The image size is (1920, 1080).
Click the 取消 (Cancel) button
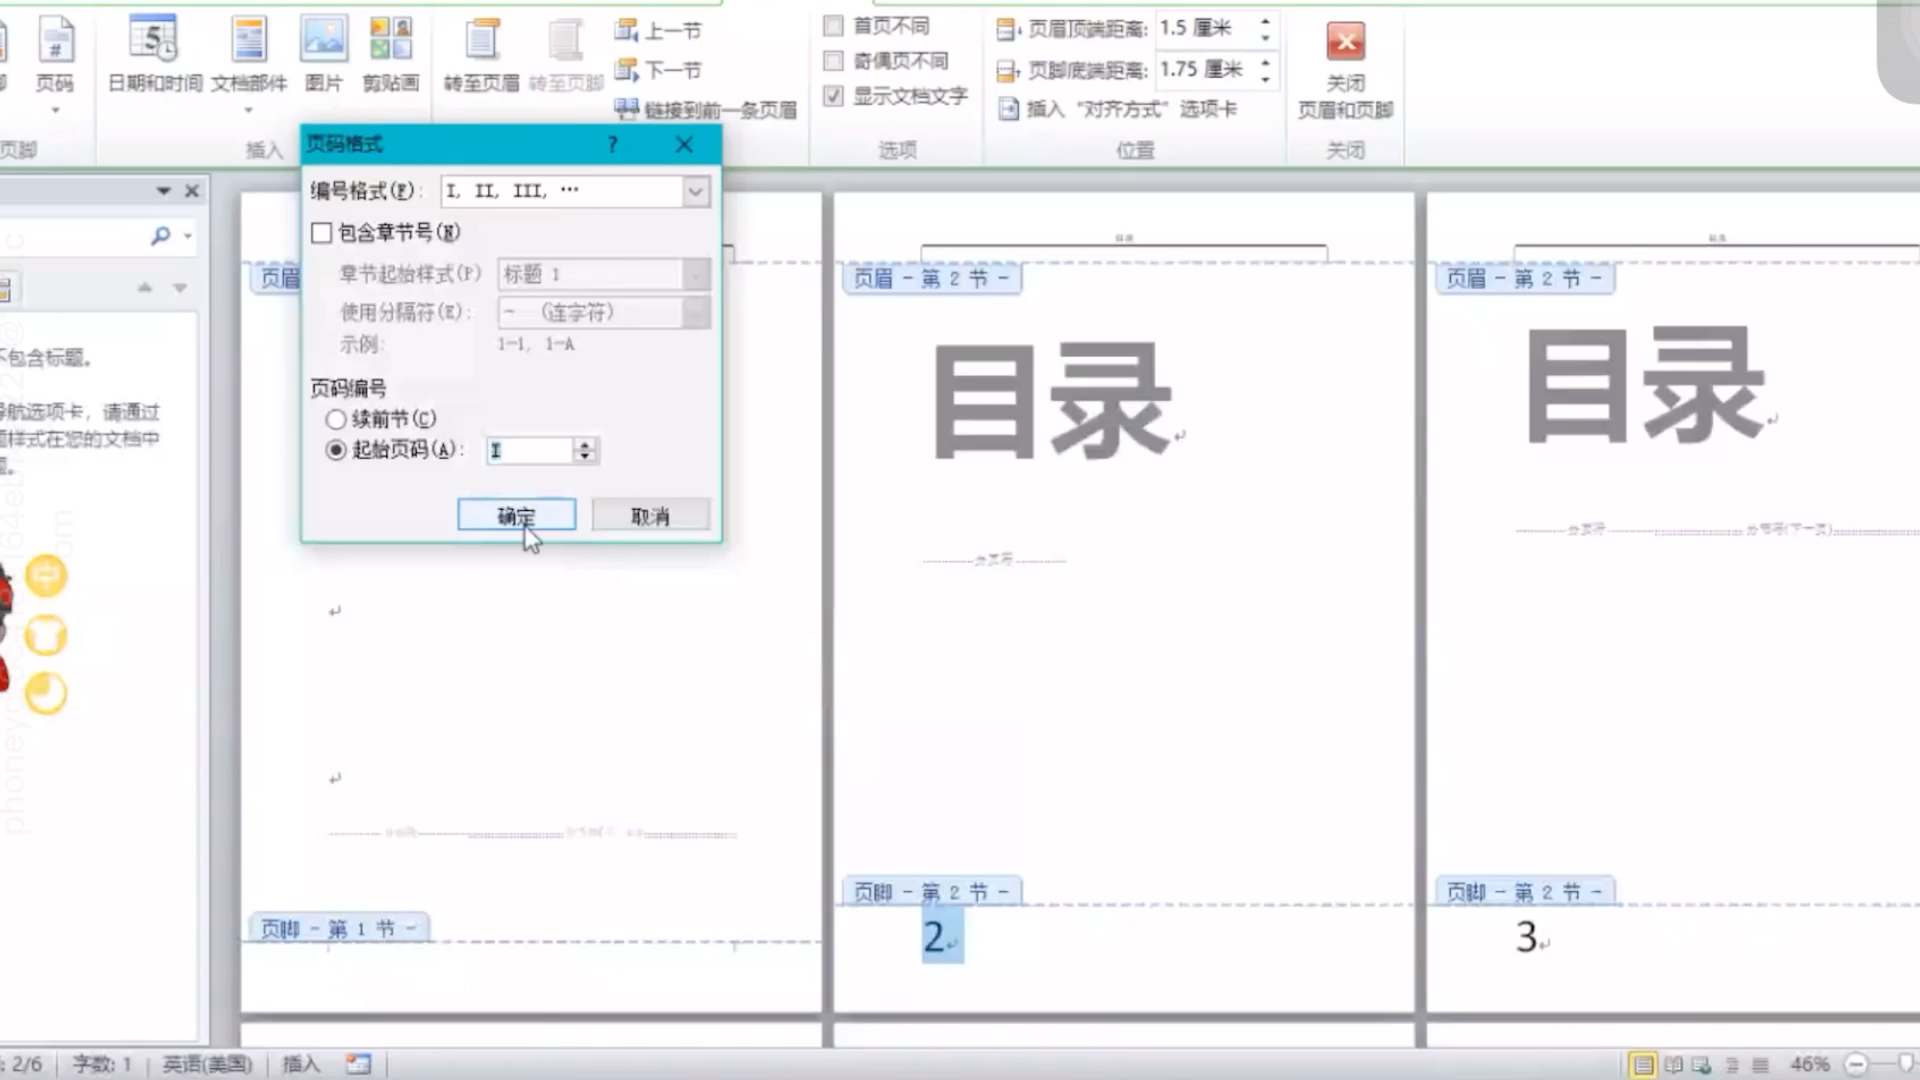pyautogui.click(x=650, y=514)
